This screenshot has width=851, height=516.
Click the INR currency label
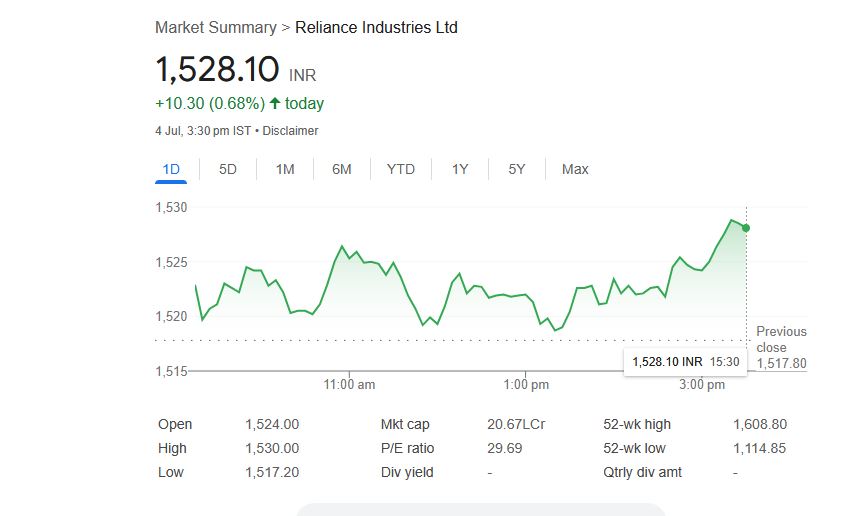302,75
